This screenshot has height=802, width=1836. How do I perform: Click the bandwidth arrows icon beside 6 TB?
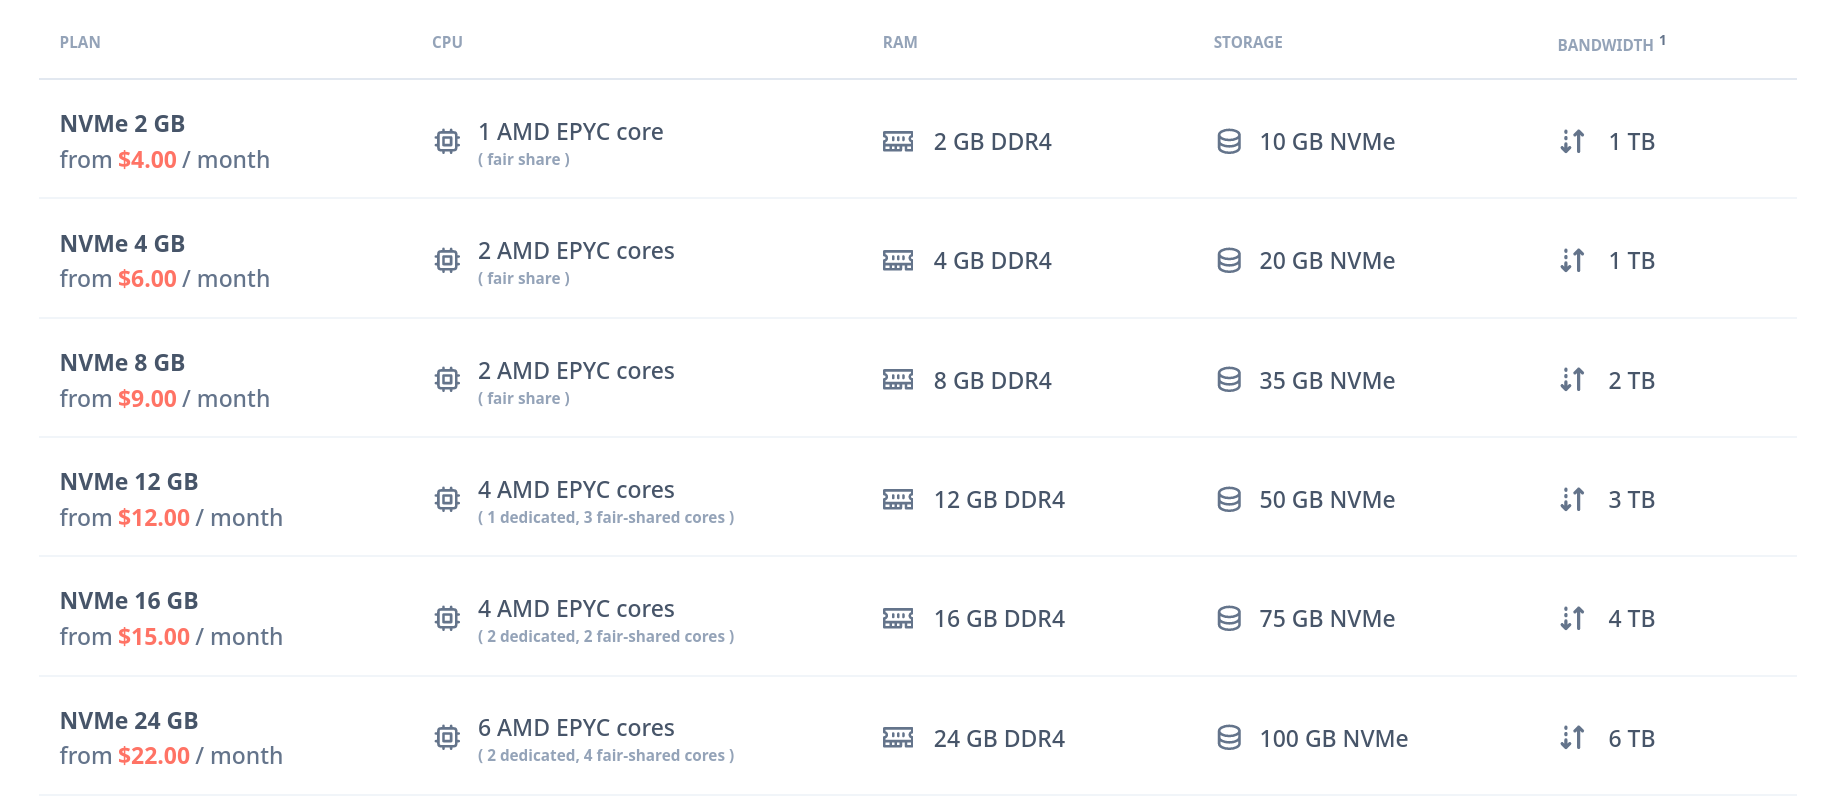1572,738
